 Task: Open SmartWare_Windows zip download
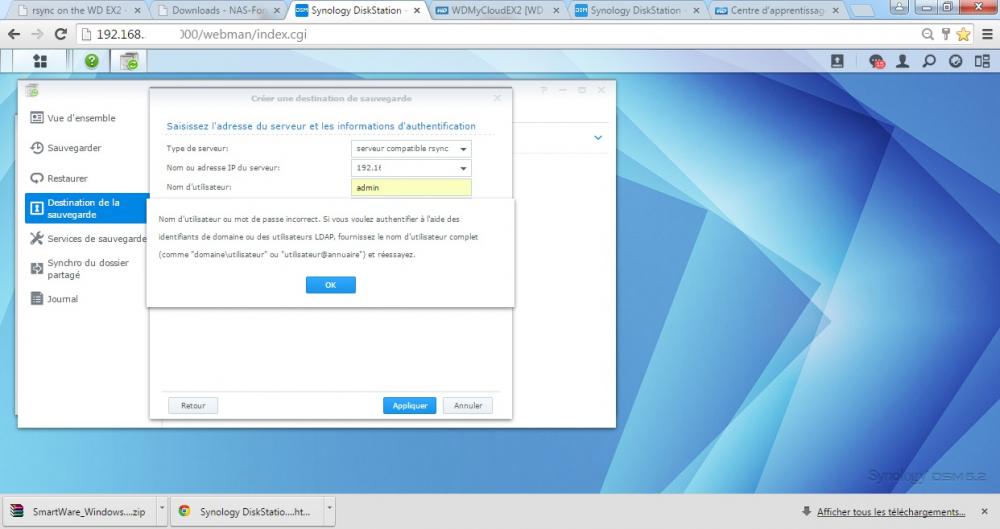tap(79, 511)
